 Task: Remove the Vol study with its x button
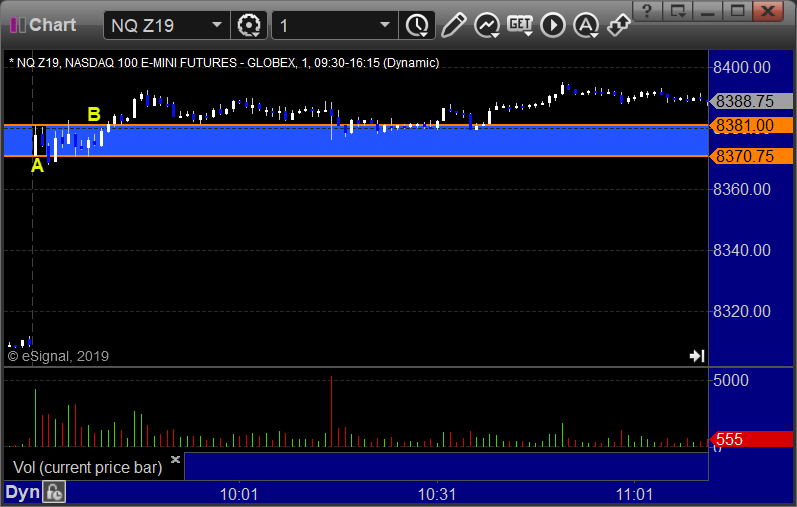[175, 460]
